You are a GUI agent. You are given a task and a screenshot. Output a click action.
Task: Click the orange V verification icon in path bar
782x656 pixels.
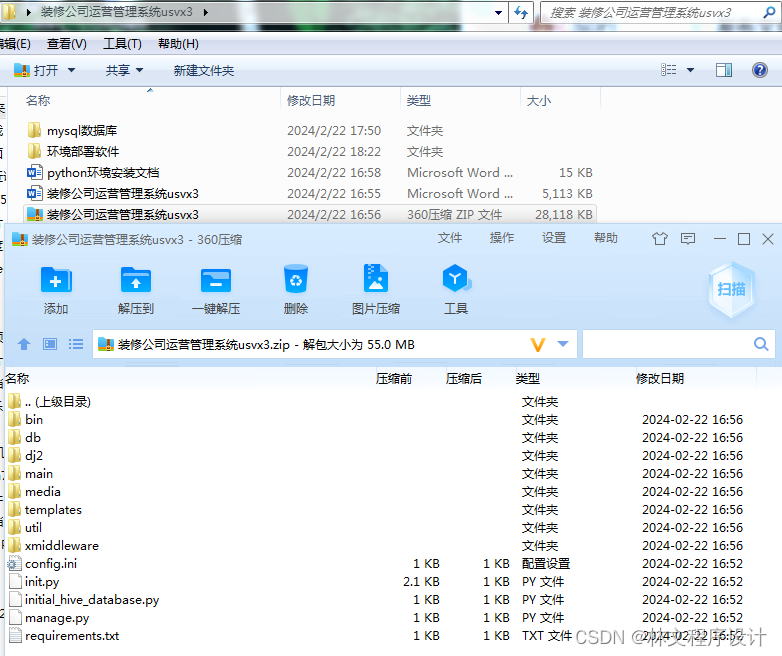click(538, 345)
